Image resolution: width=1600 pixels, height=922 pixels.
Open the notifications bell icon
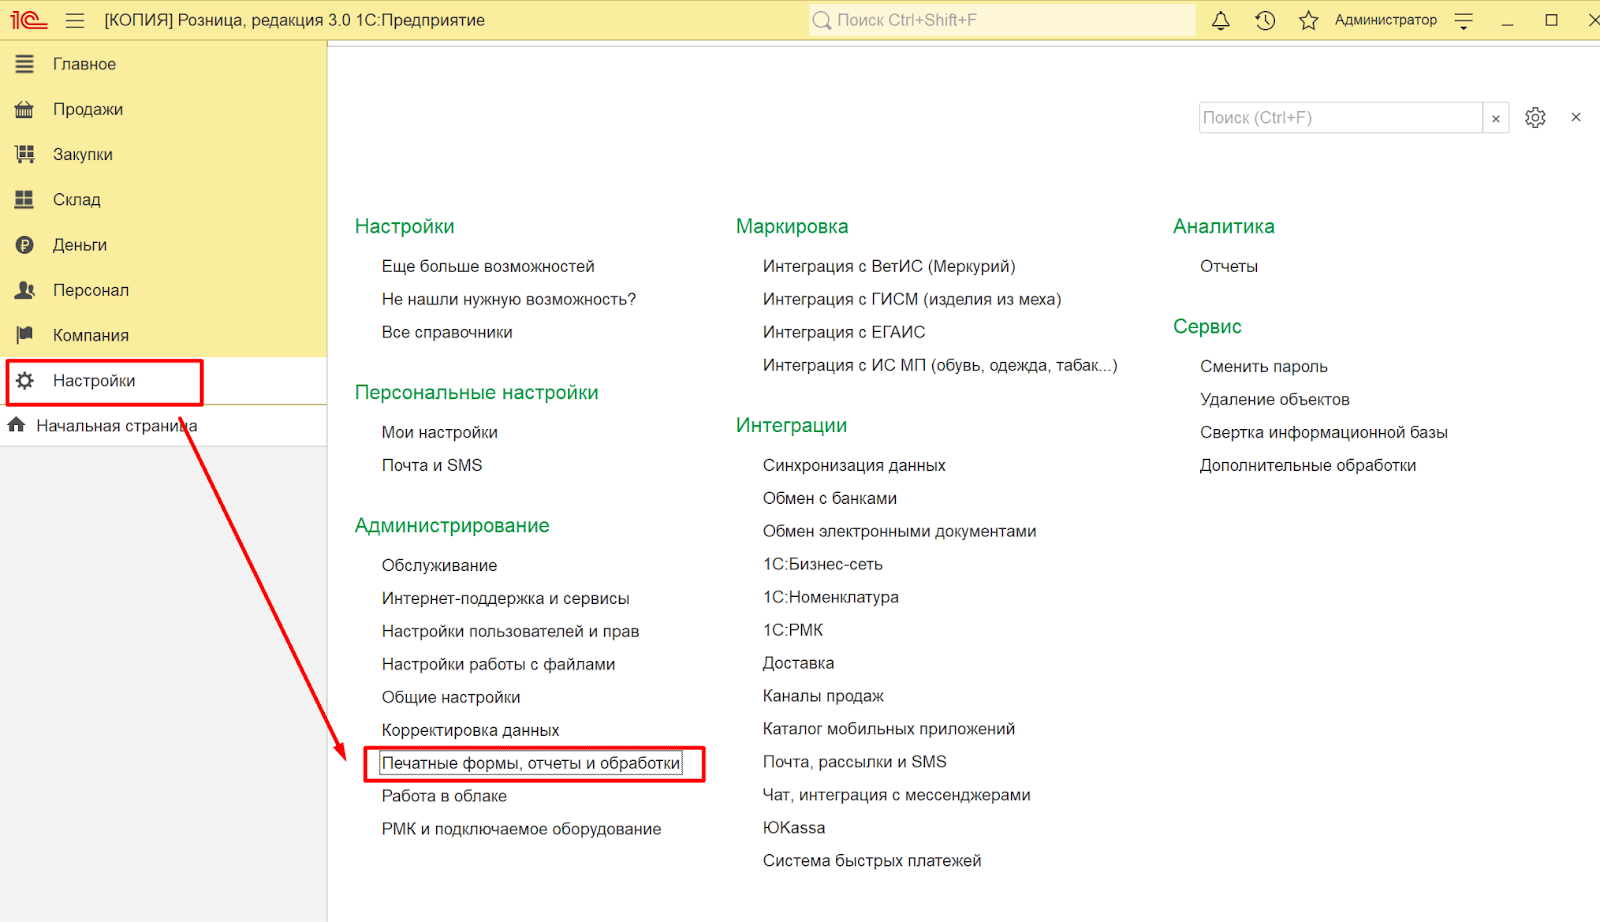pyautogui.click(x=1220, y=20)
